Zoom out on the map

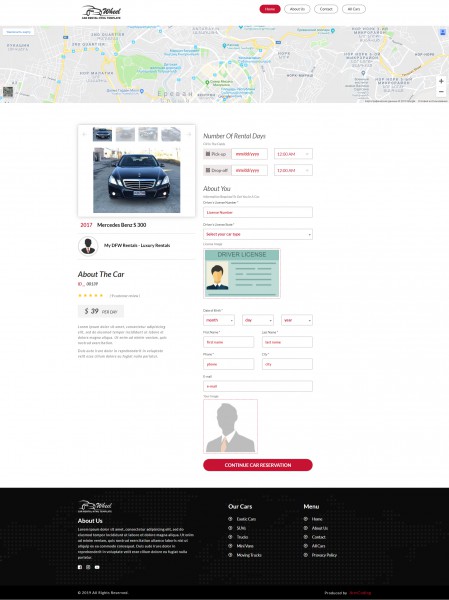[x=441, y=91]
